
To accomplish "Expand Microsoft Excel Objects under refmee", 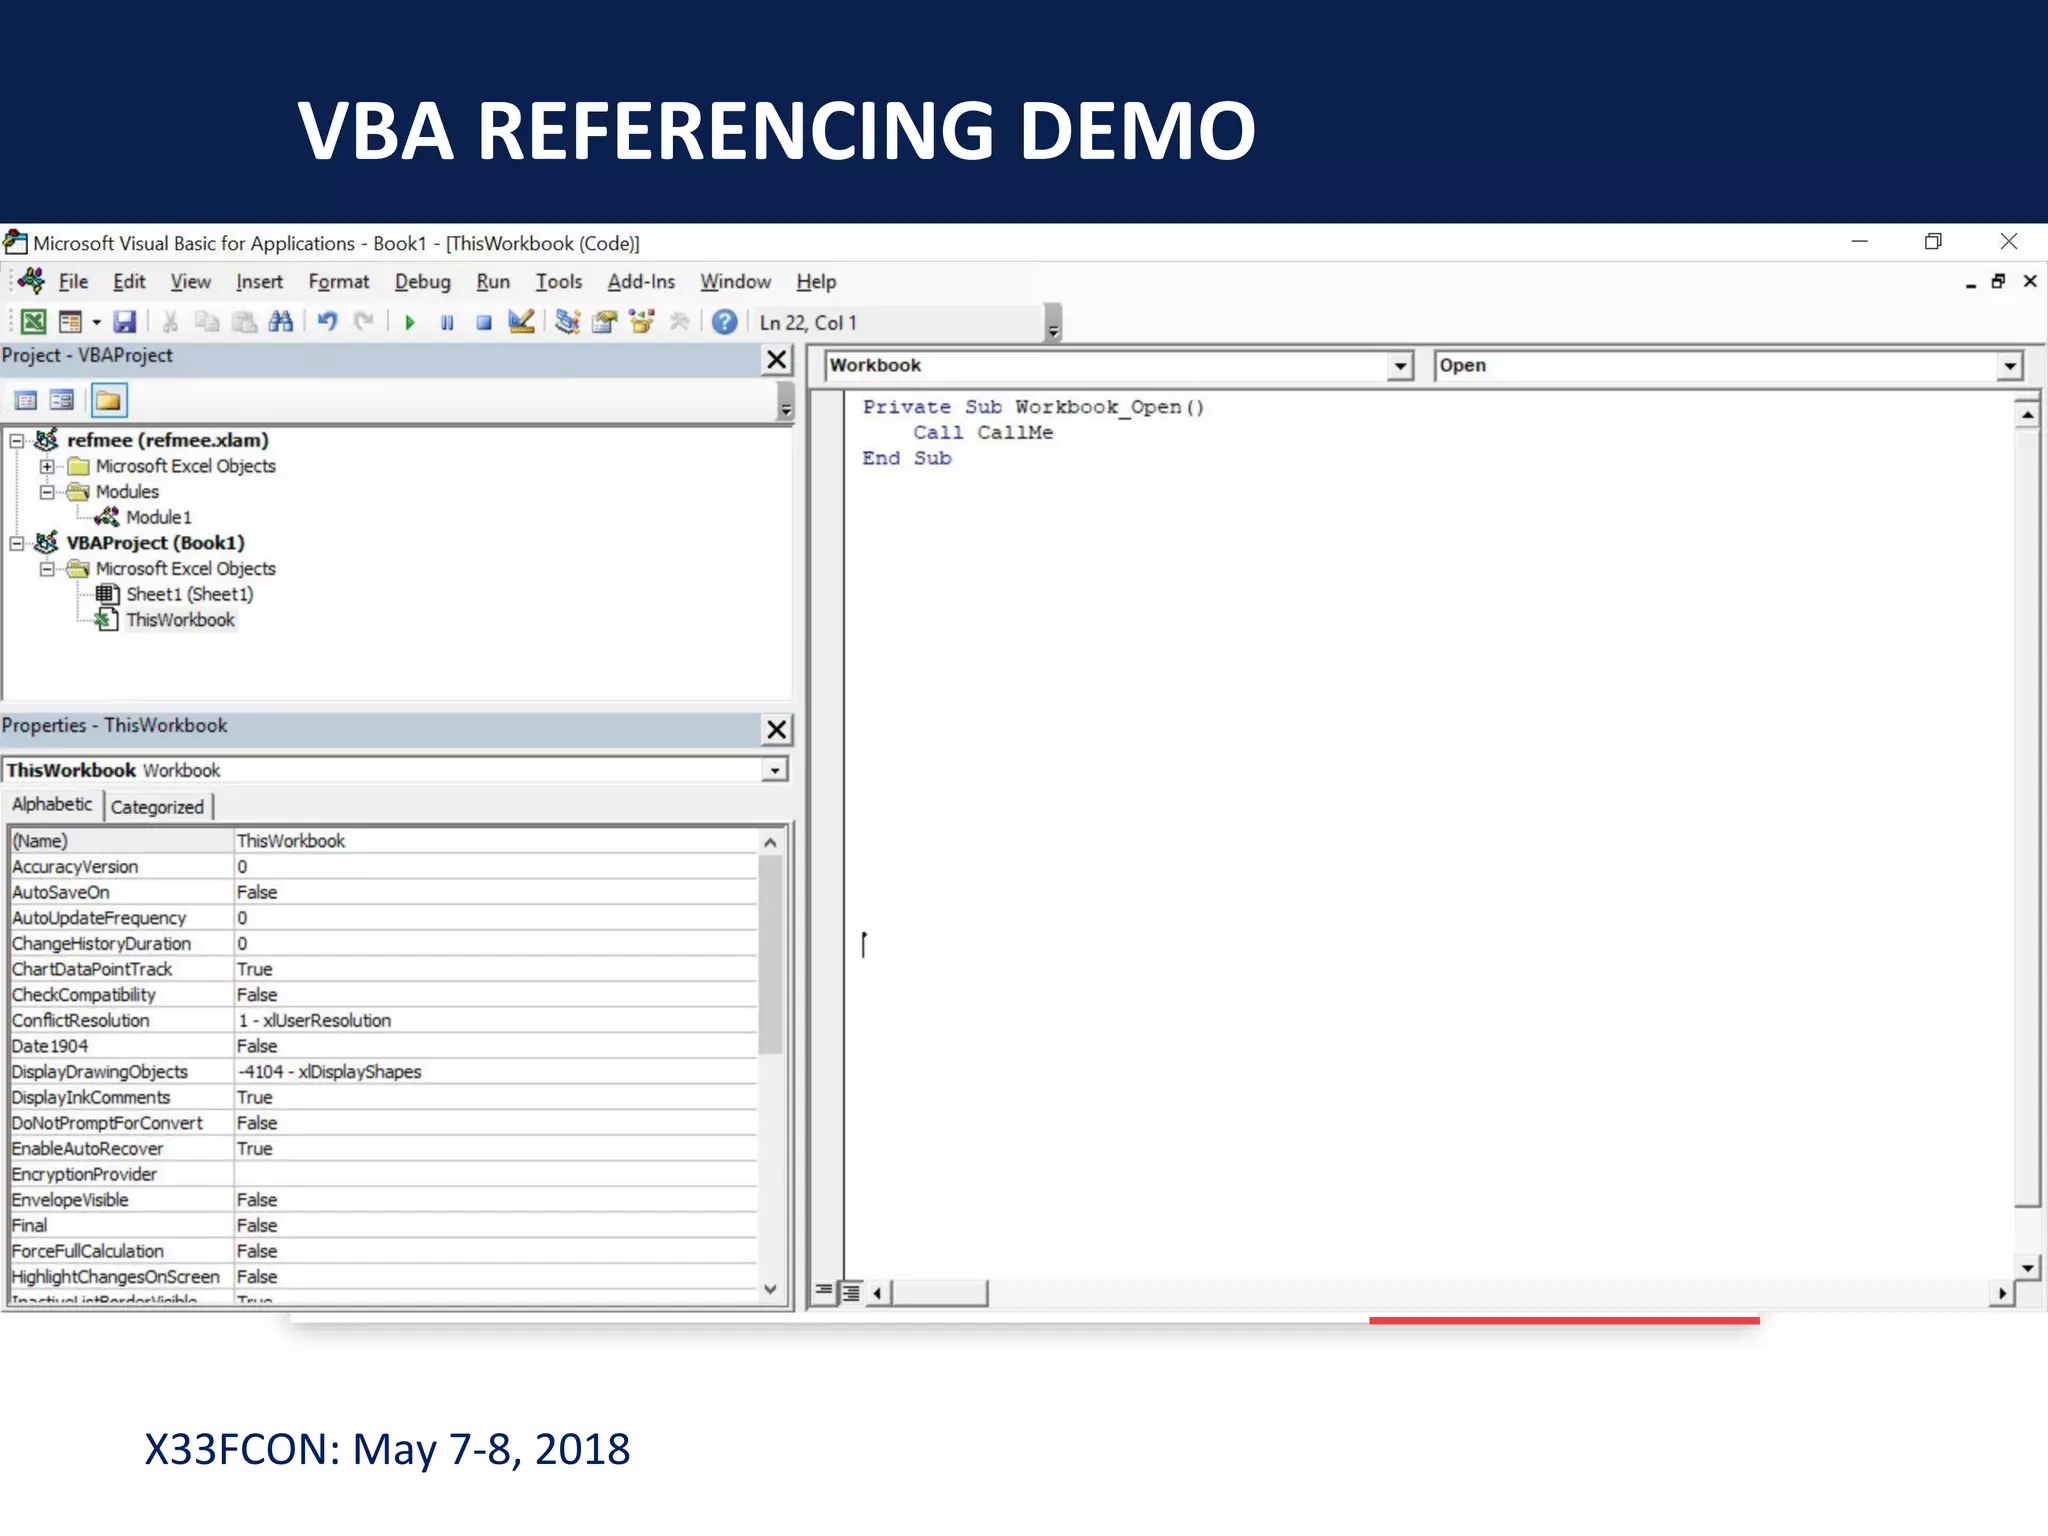I will point(47,466).
